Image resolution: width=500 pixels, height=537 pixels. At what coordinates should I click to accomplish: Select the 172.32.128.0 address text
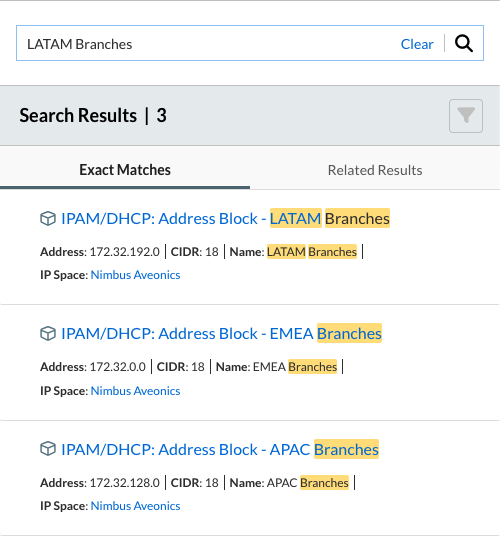124,483
